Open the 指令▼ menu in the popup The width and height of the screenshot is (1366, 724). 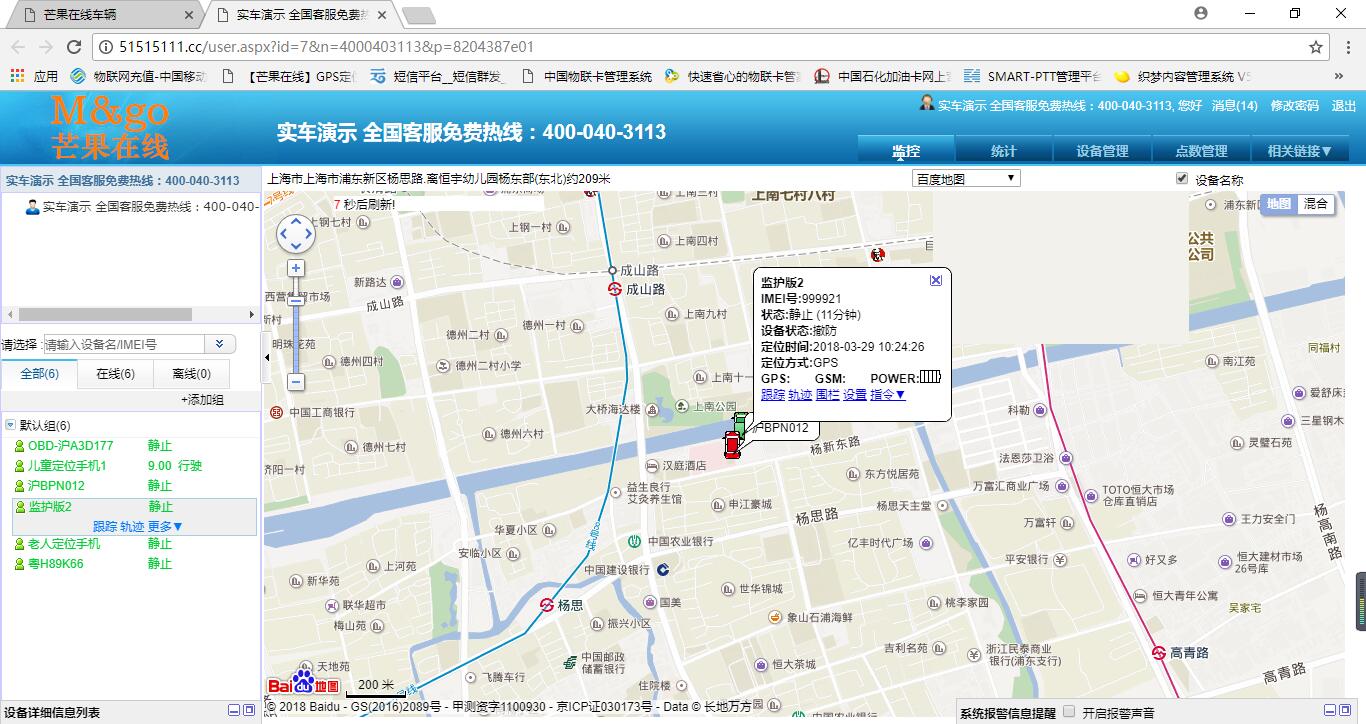[888, 395]
